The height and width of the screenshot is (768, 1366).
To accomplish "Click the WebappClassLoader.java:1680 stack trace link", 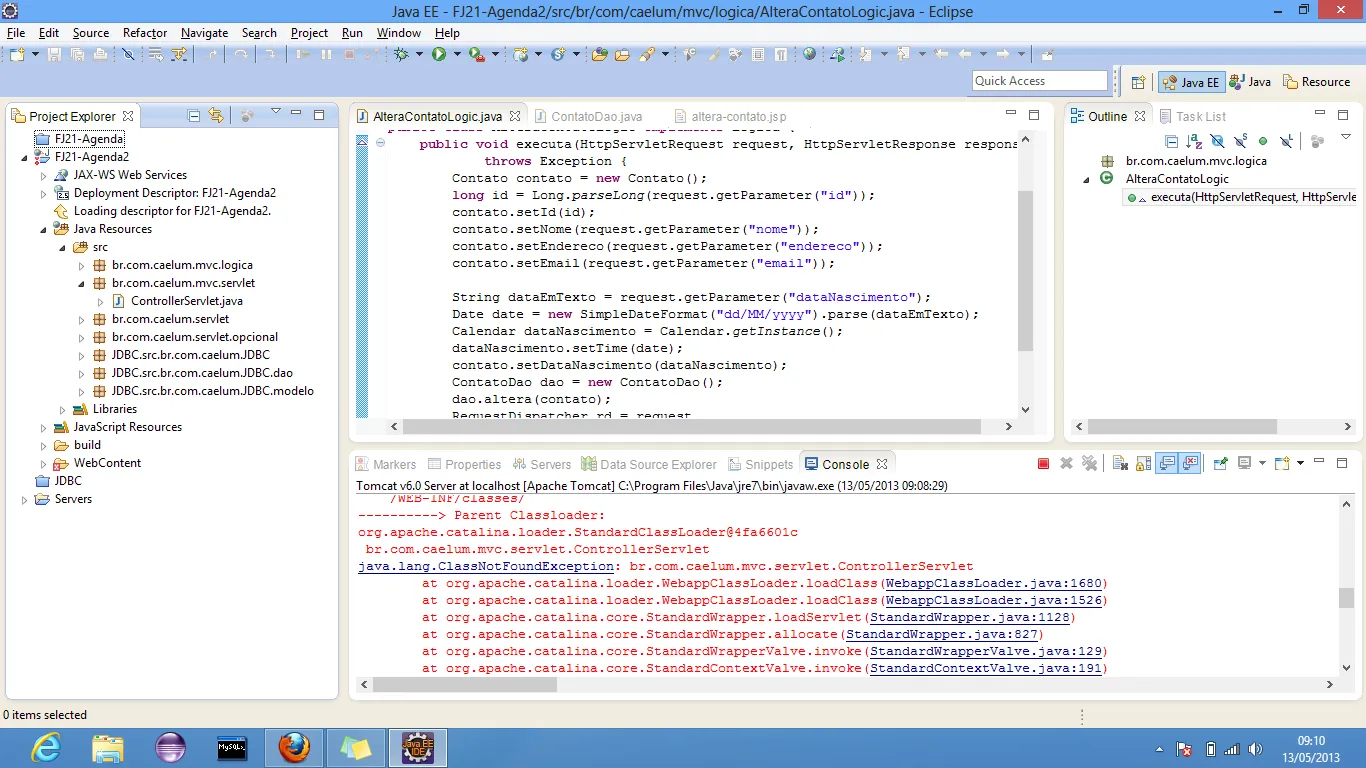I will point(992,584).
